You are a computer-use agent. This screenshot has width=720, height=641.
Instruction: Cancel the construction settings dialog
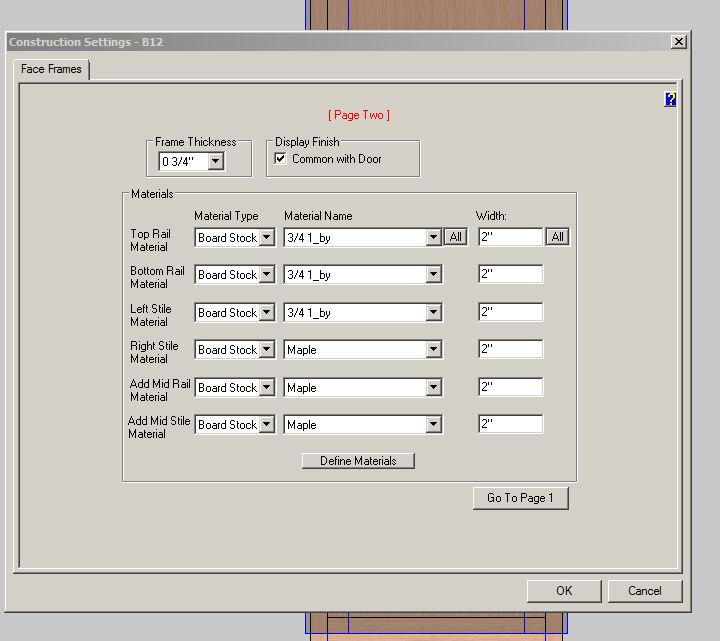pyautogui.click(x=644, y=591)
